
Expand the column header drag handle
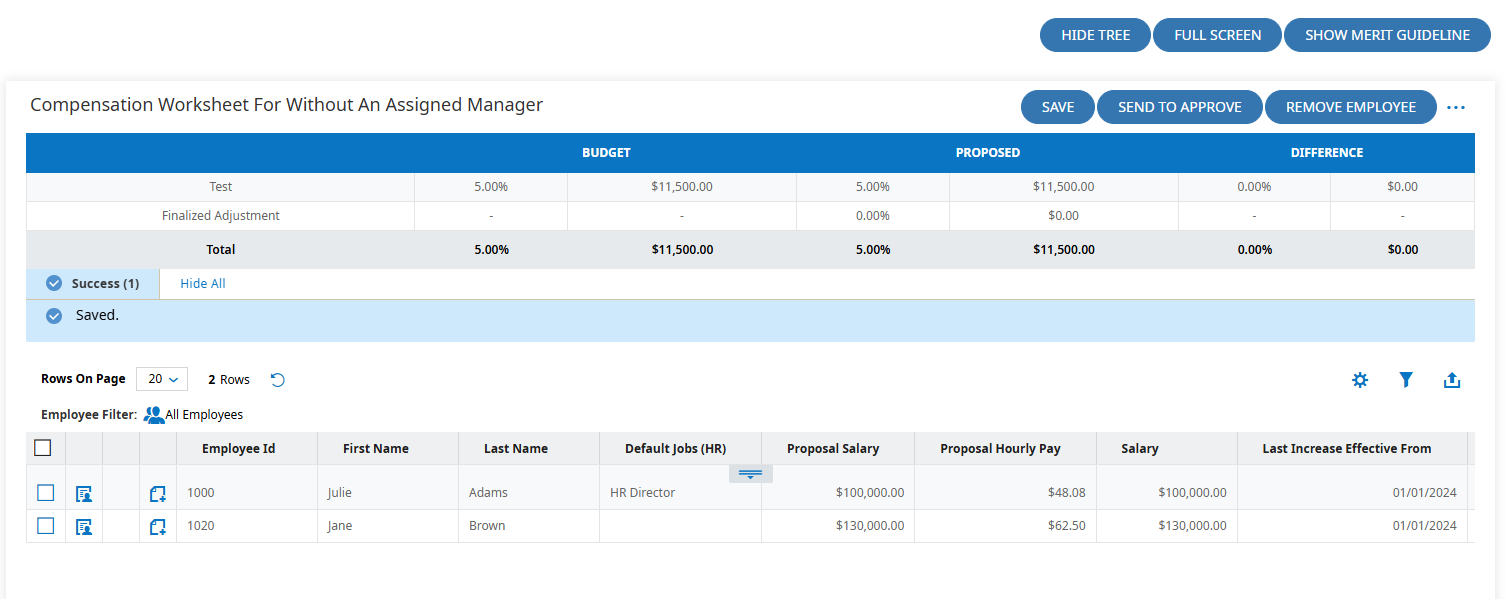click(751, 474)
